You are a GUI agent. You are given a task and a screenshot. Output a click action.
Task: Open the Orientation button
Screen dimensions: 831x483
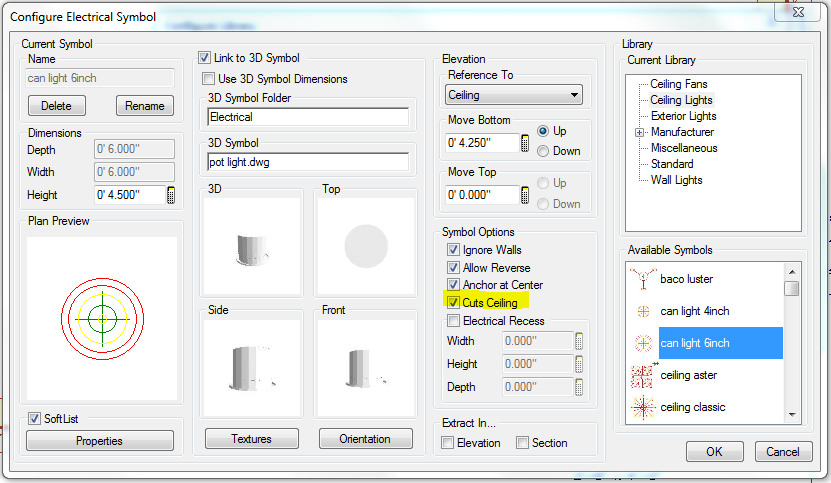click(366, 439)
